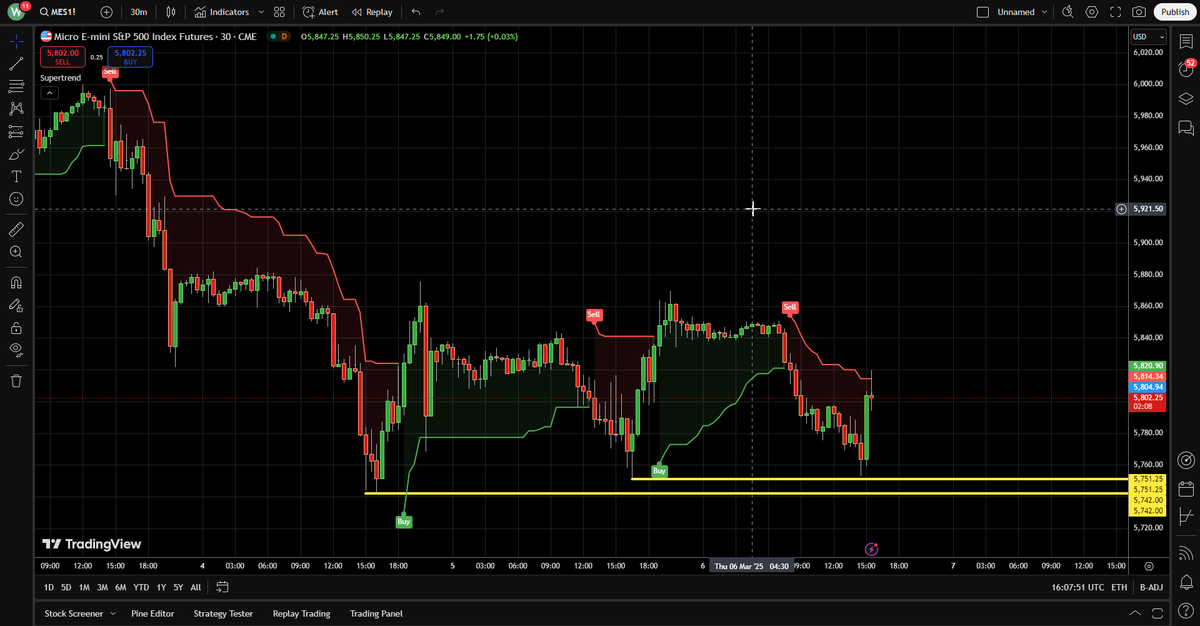This screenshot has height=626, width=1200.
Task: Open the Watchlist panel on the right
Action: coord(1186,40)
